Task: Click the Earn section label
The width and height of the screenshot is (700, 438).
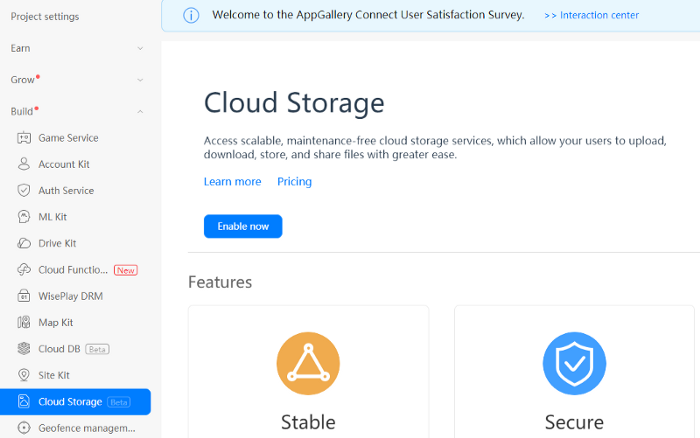Action: click(21, 48)
